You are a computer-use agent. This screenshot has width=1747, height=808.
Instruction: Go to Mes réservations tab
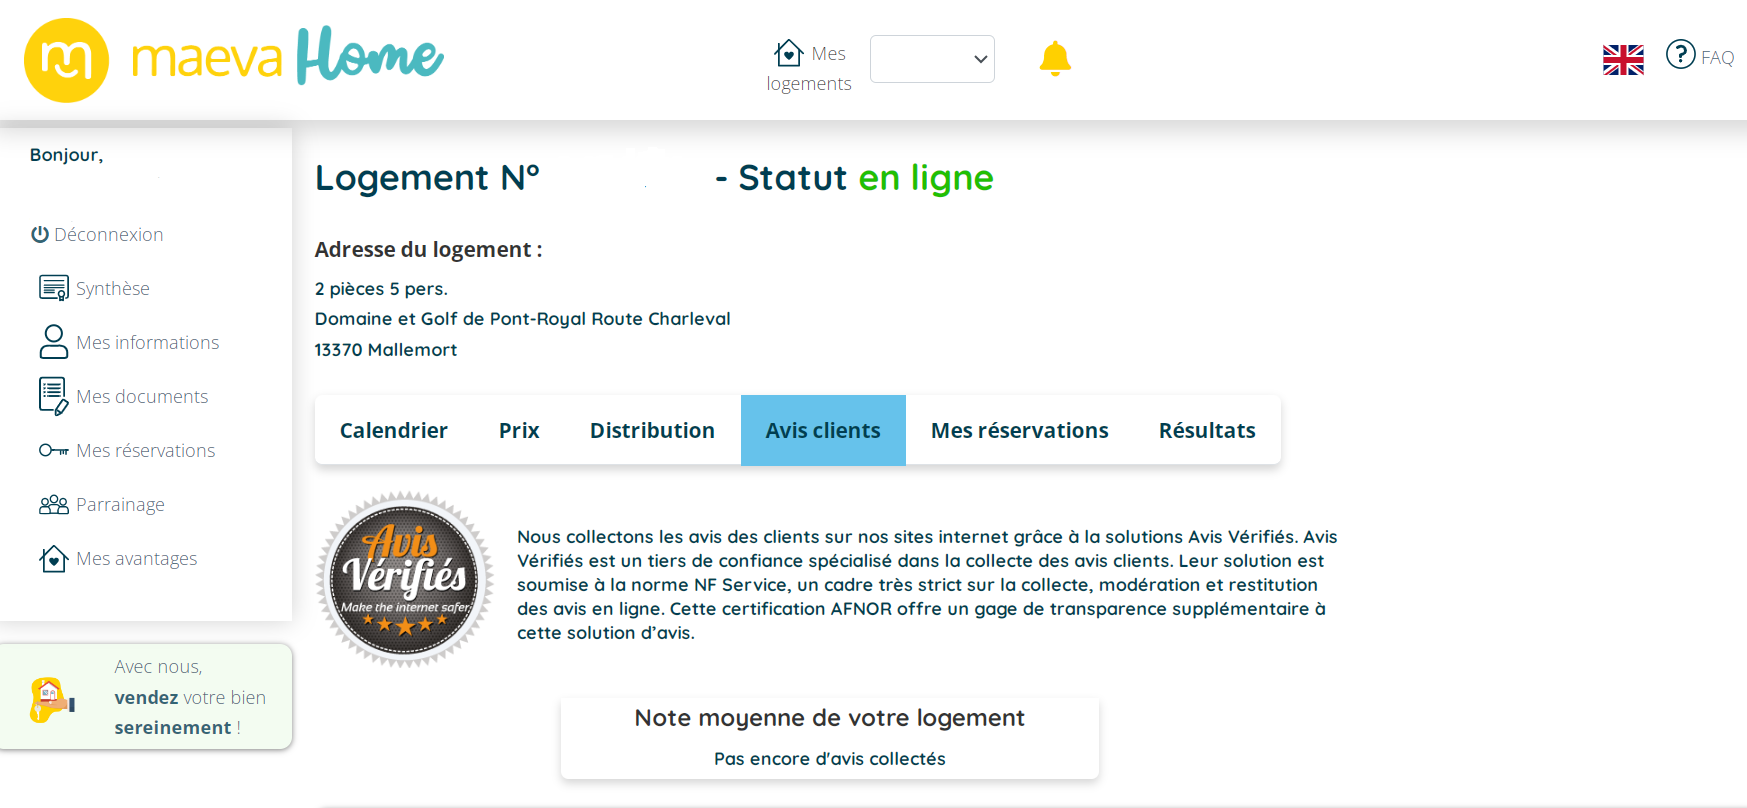point(1019,430)
